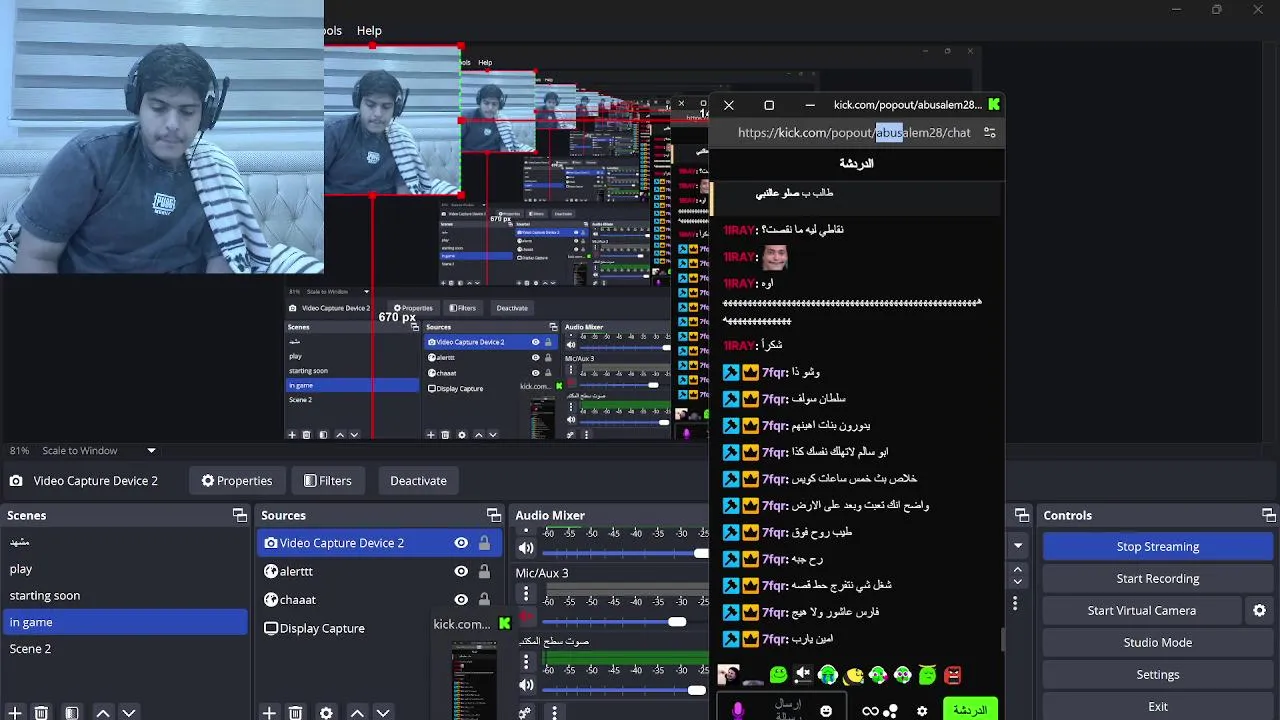Click Start Virtual Camera button
Viewport: 1280px width, 720px height.
coord(1141,611)
